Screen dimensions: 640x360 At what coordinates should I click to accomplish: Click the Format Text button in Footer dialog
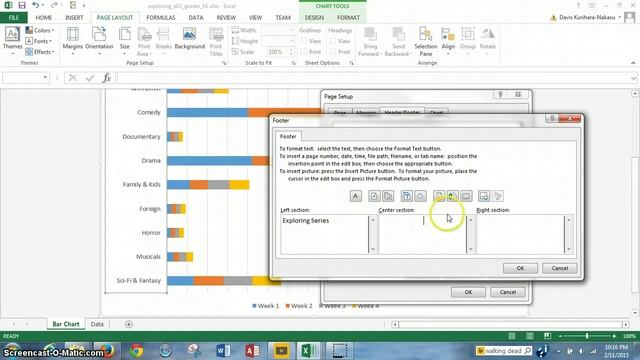tap(356, 196)
